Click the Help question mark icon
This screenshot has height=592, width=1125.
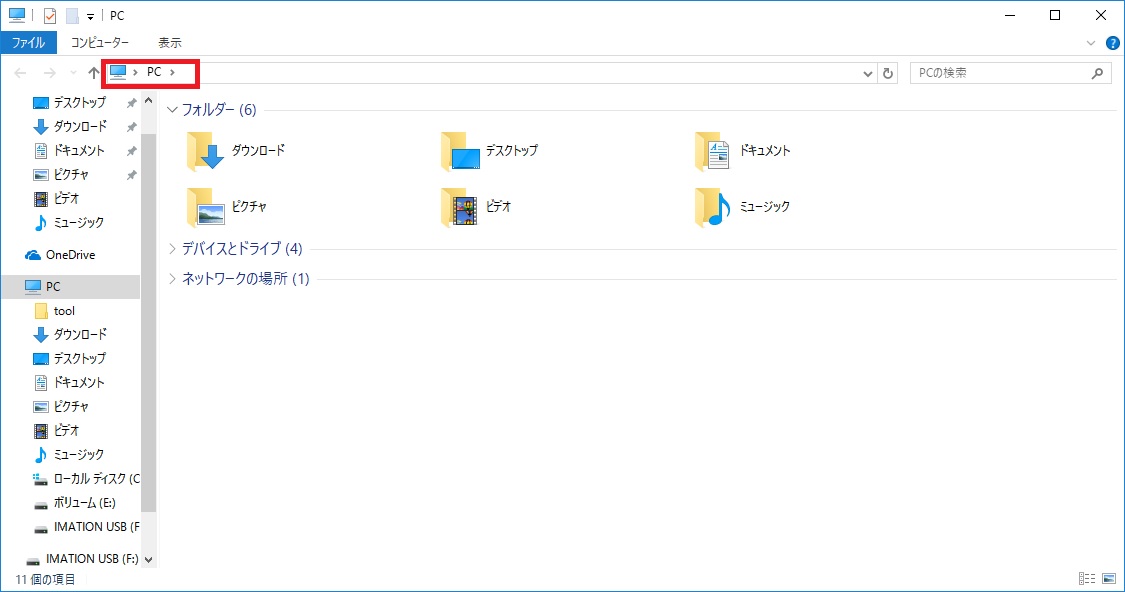click(x=1111, y=43)
